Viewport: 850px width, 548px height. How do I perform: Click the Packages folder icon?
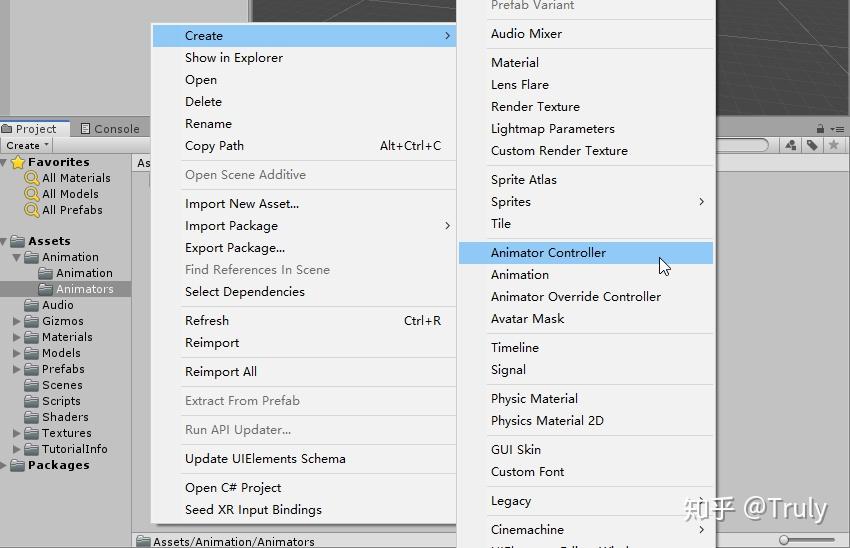(17, 465)
